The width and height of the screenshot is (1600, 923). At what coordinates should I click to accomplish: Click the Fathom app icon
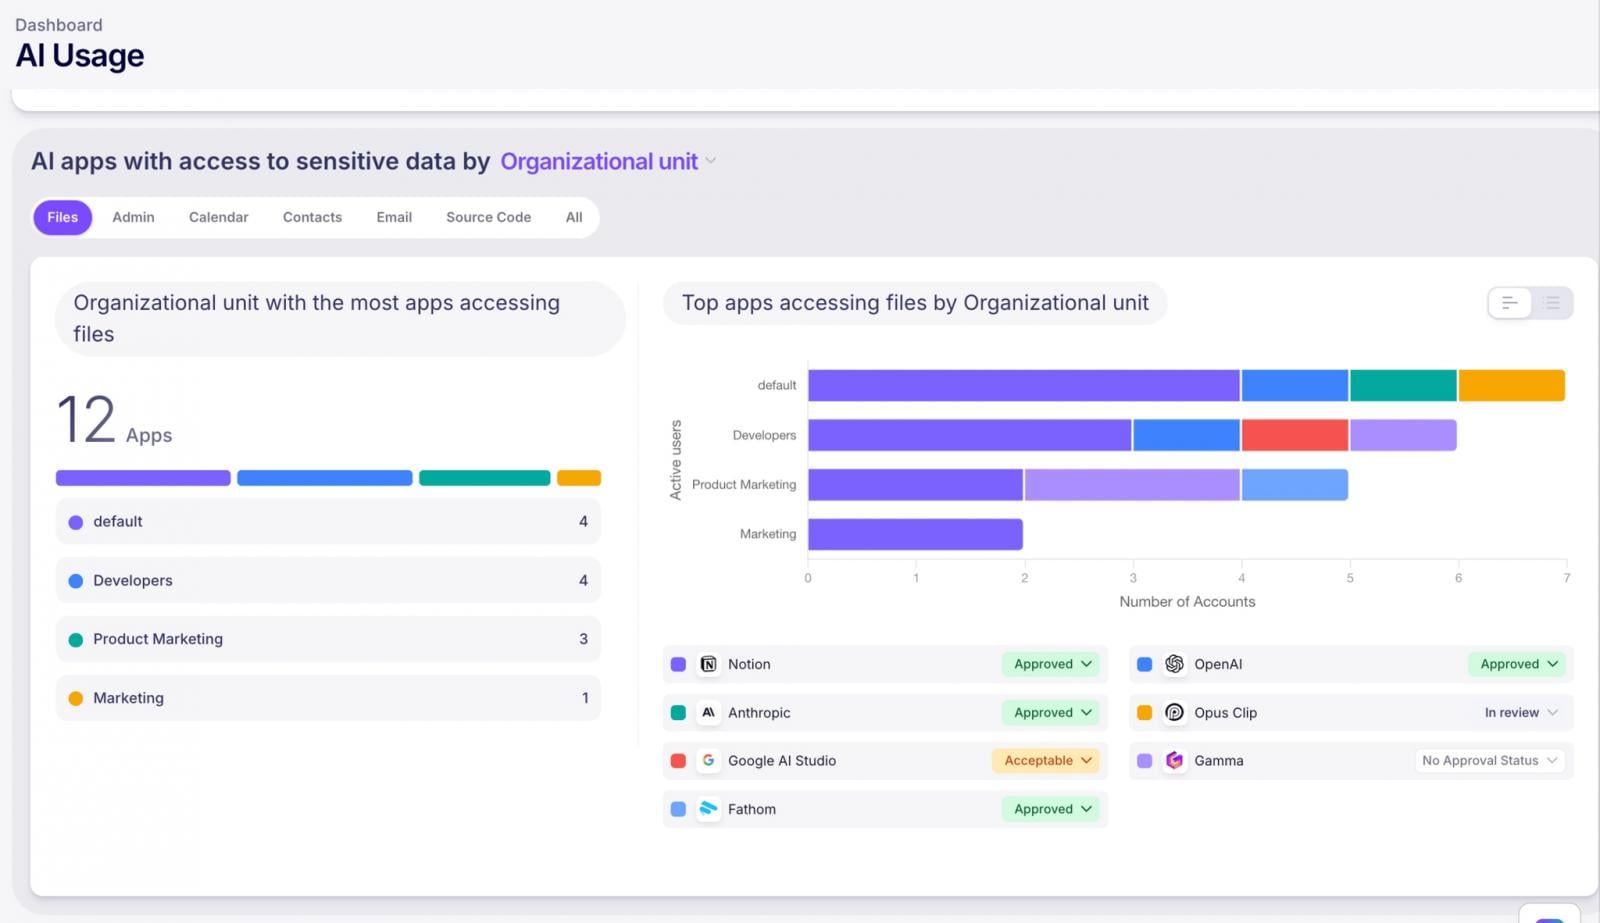[709, 808]
